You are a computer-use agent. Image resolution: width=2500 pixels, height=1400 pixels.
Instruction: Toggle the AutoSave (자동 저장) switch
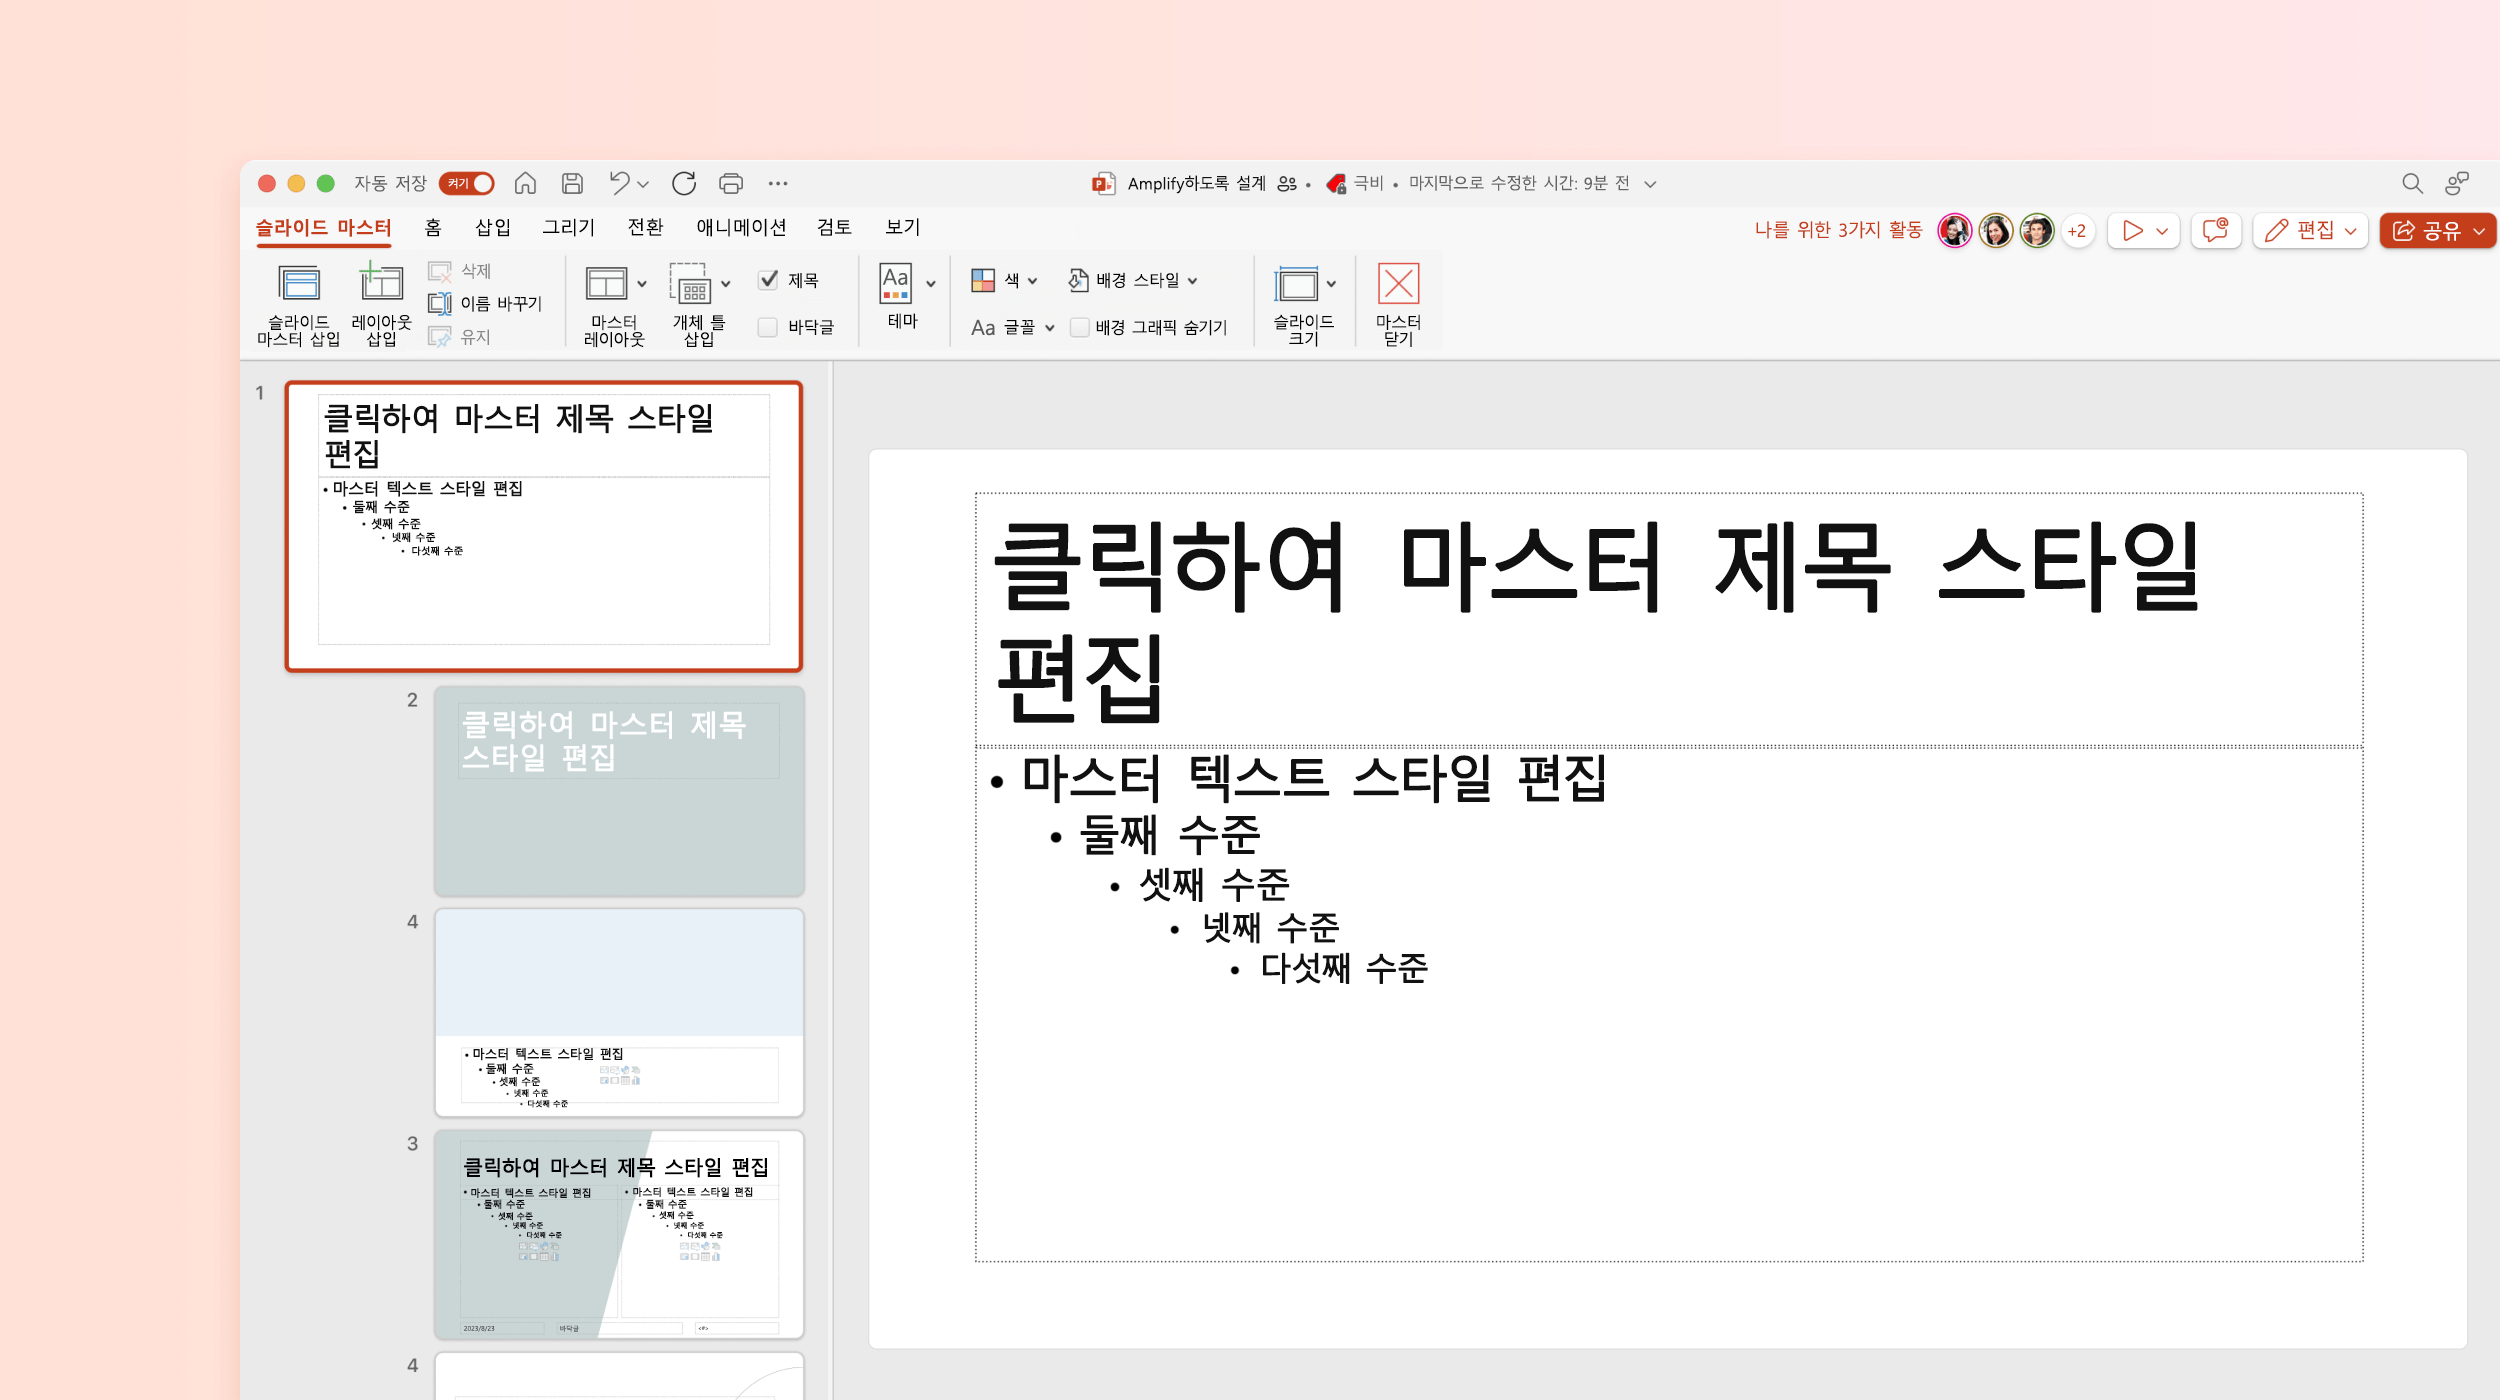click(x=466, y=183)
